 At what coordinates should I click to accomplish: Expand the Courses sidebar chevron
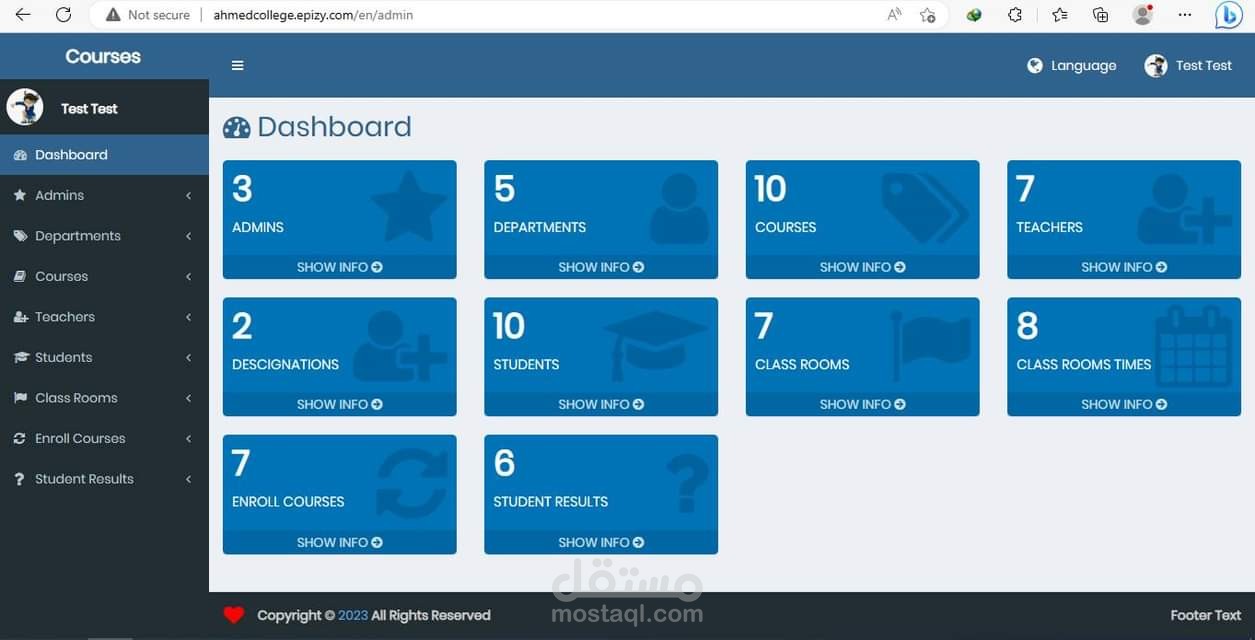tap(188, 277)
